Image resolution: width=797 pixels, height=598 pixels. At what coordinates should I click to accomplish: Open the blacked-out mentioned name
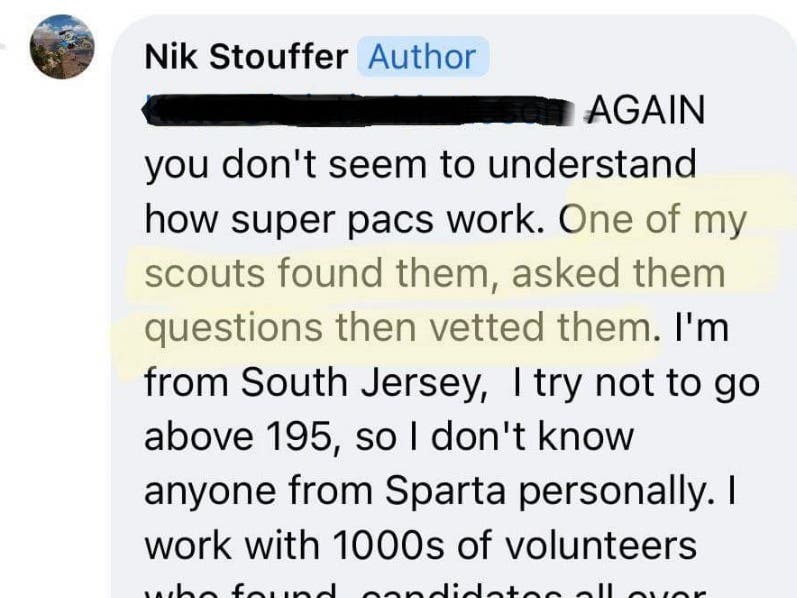click(x=360, y=110)
